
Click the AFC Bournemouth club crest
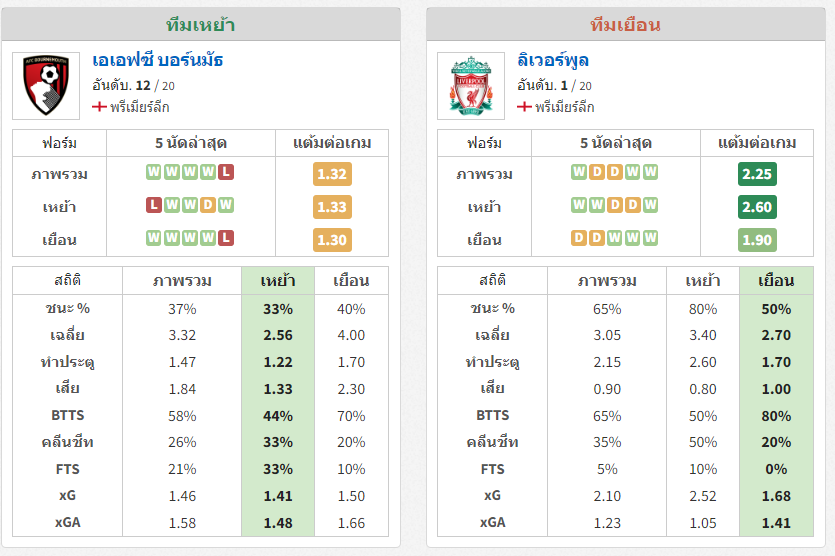(x=46, y=86)
